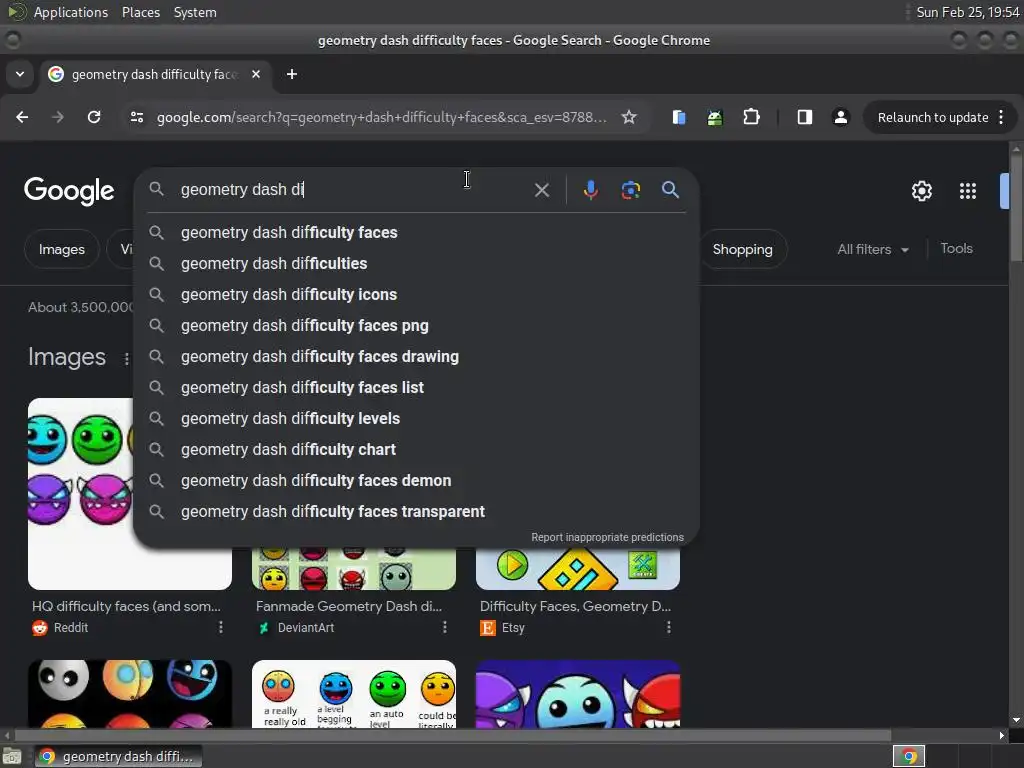Open more options for Reddit image result

pyautogui.click(x=221, y=627)
